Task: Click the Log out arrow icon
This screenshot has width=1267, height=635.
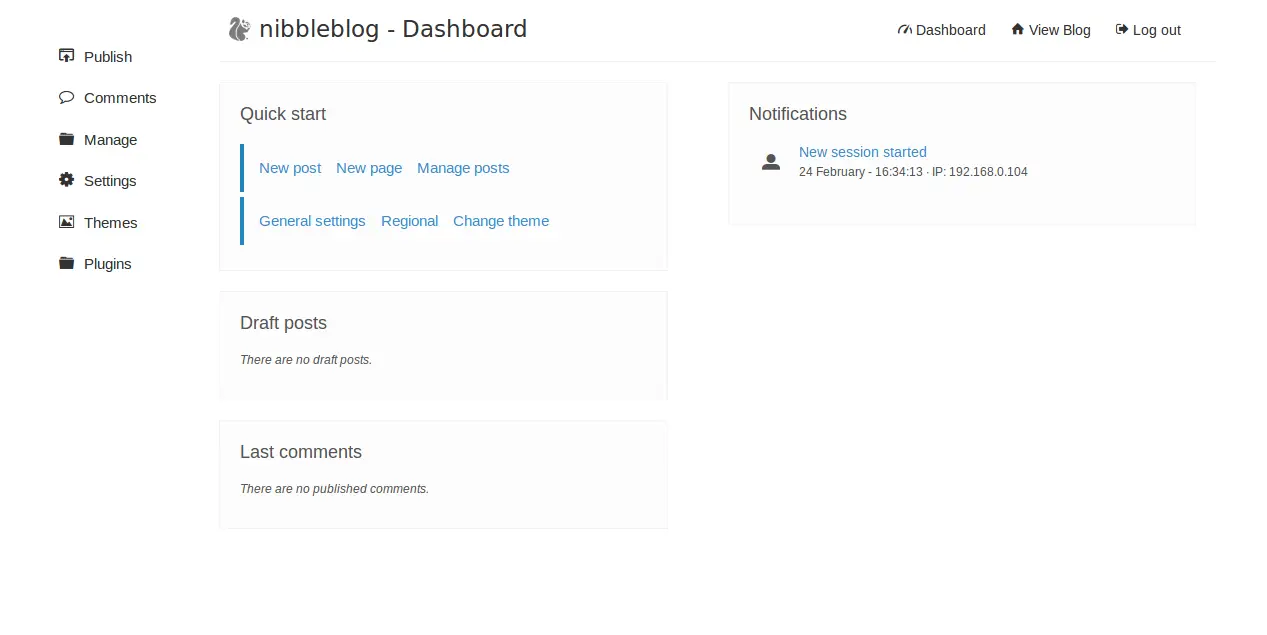Action: pyautogui.click(x=1122, y=29)
